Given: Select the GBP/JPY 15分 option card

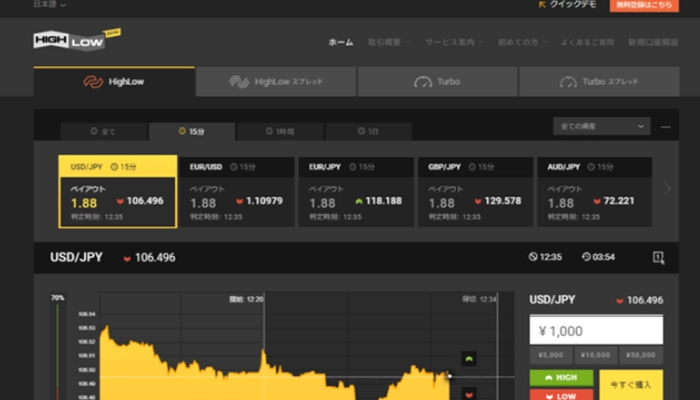Looking at the screenshot, I should pyautogui.click(x=475, y=192).
